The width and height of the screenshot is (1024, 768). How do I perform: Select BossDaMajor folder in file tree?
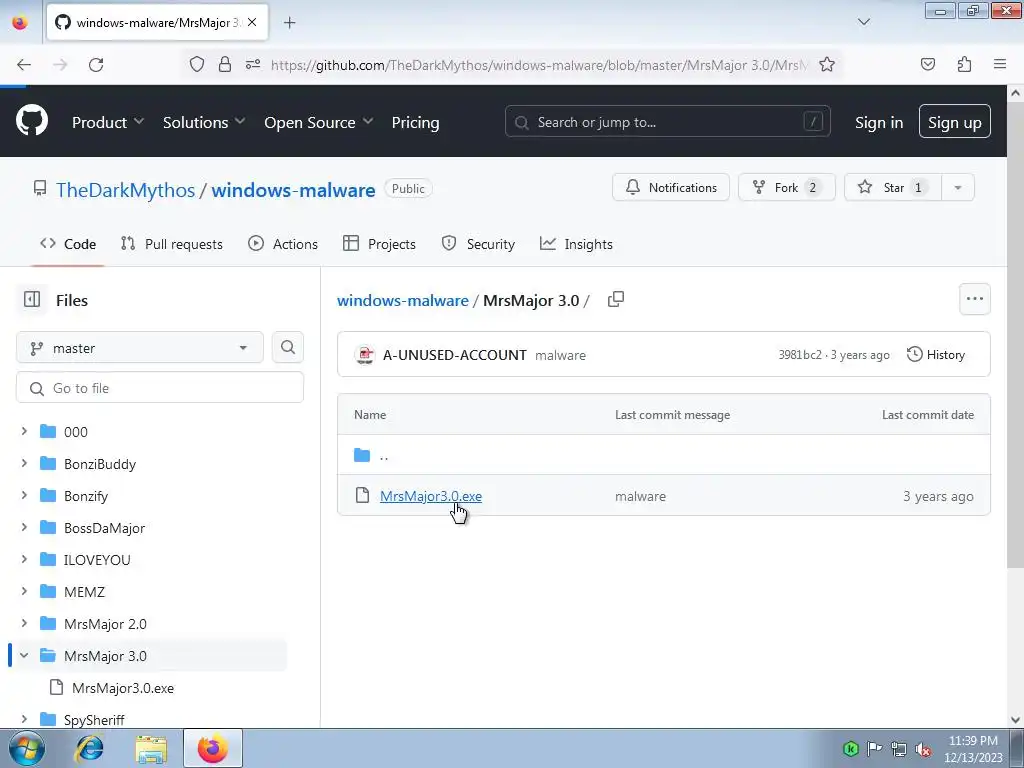tap(104, 528)
